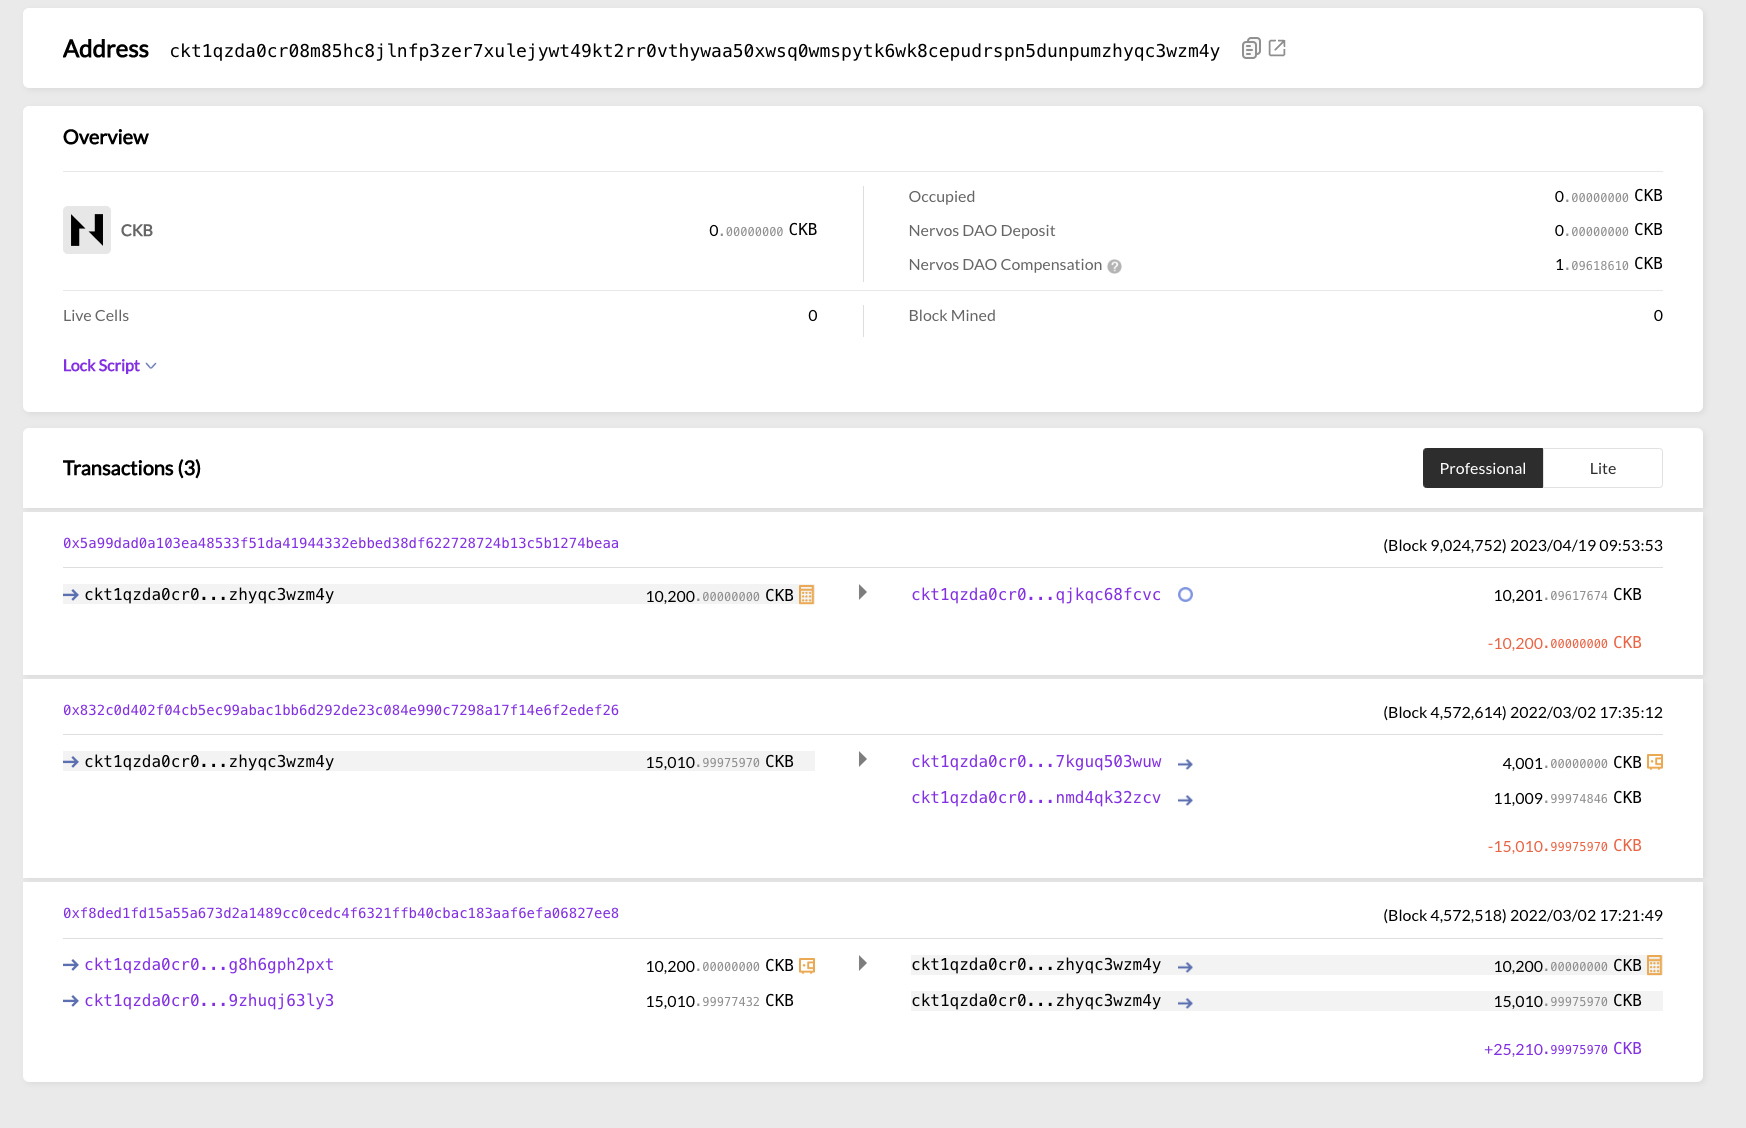Copy the address using the copy icon
Screen dimensions: 1746x1128
click(x=1250, y=47)
